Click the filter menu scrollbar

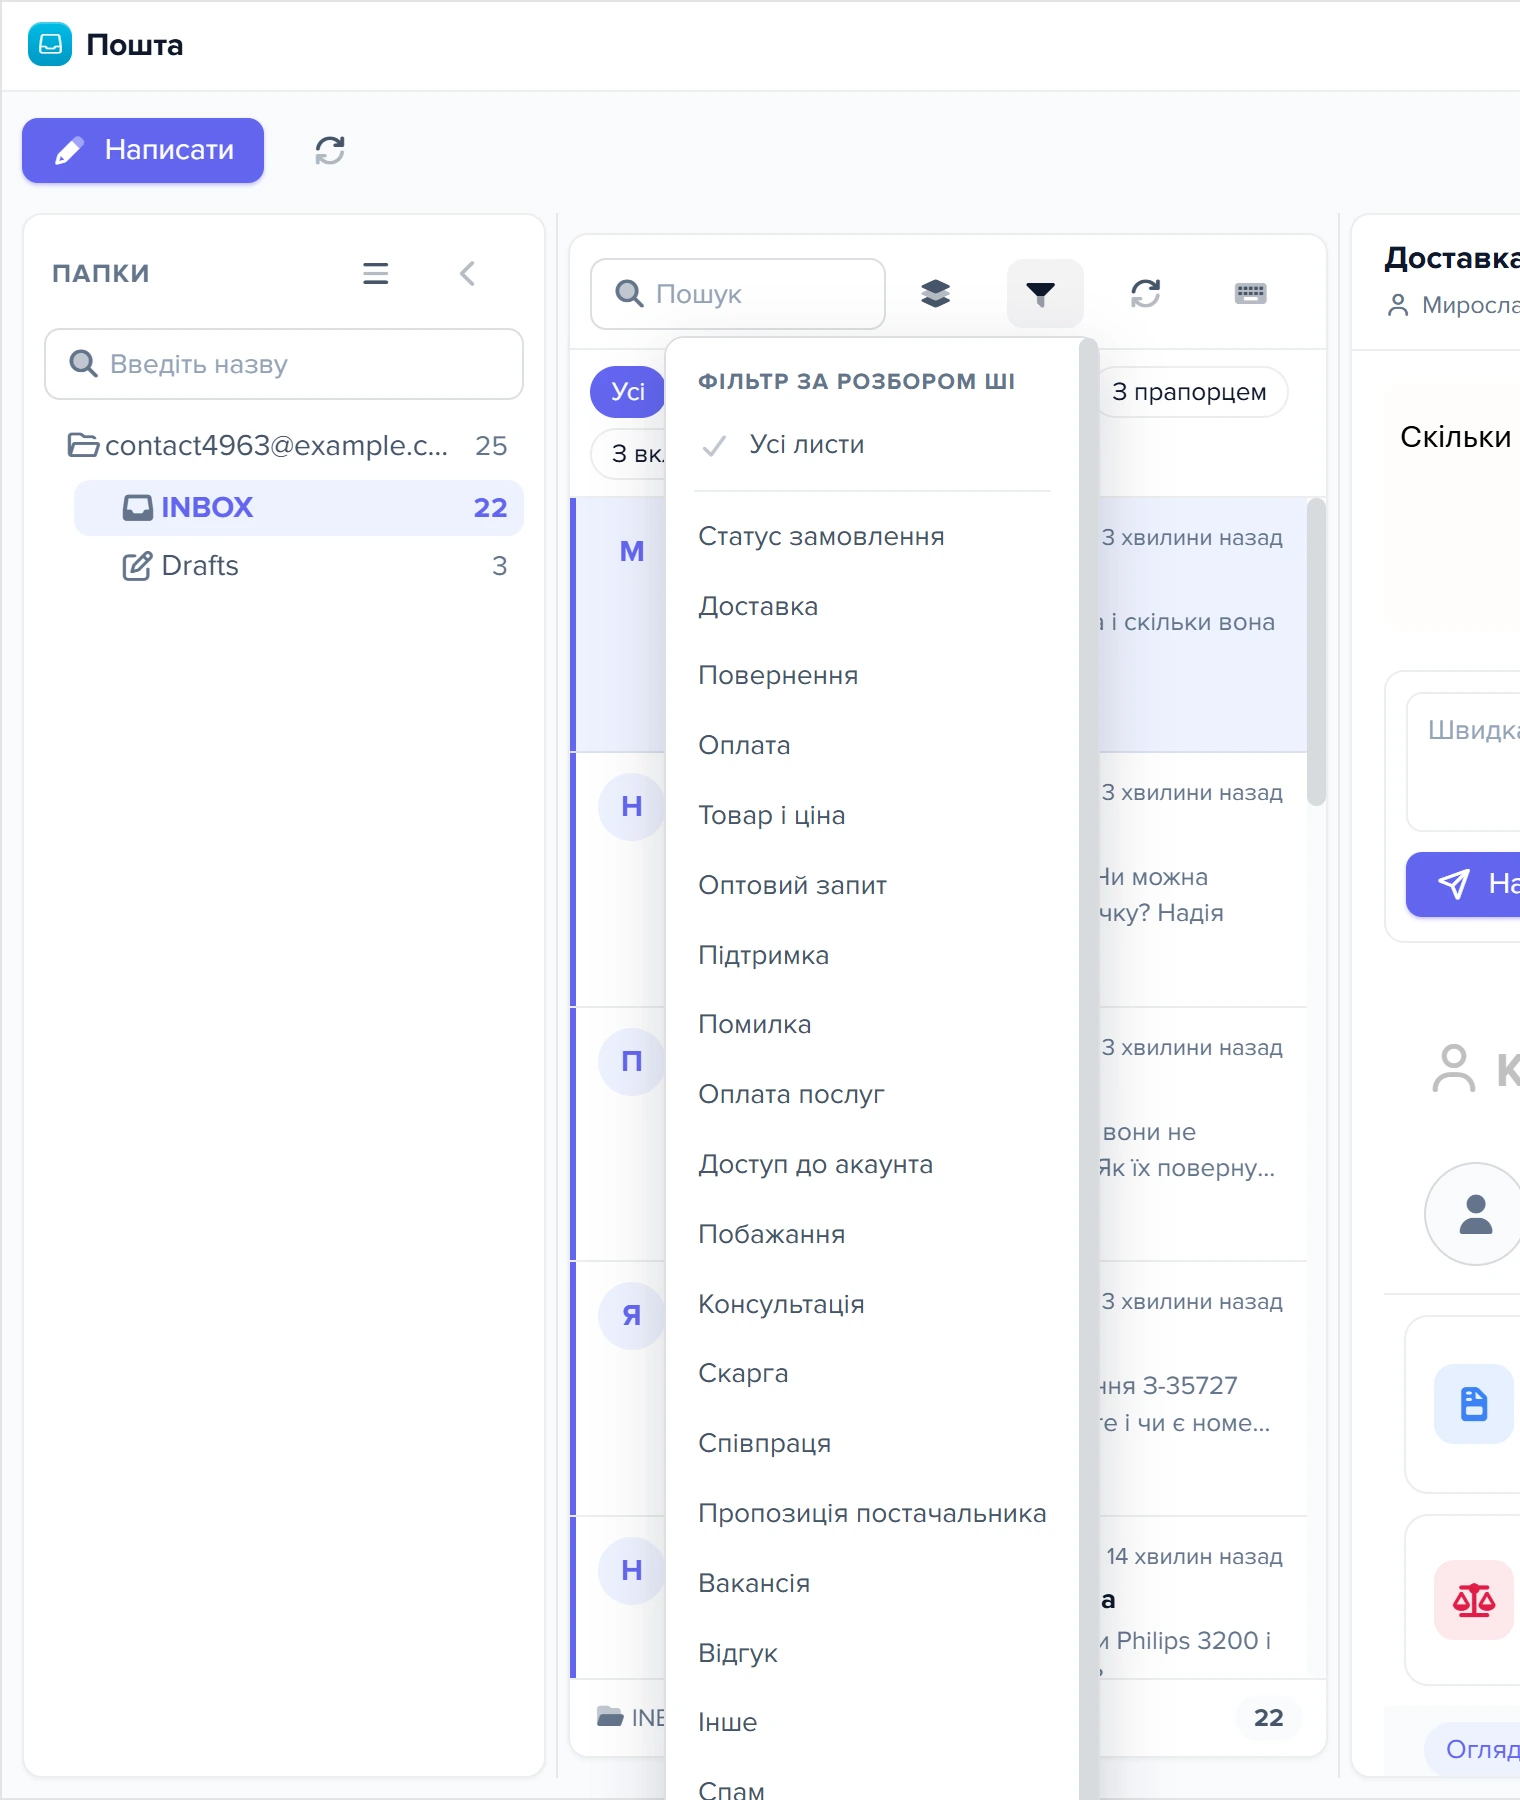point(1089,1070)
